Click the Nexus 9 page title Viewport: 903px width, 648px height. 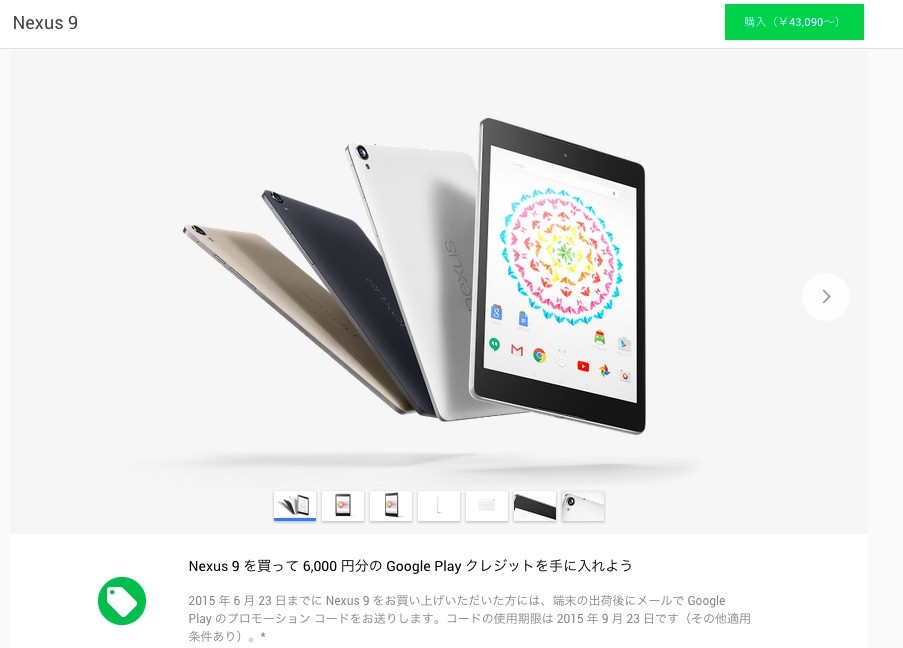[45, 22]
